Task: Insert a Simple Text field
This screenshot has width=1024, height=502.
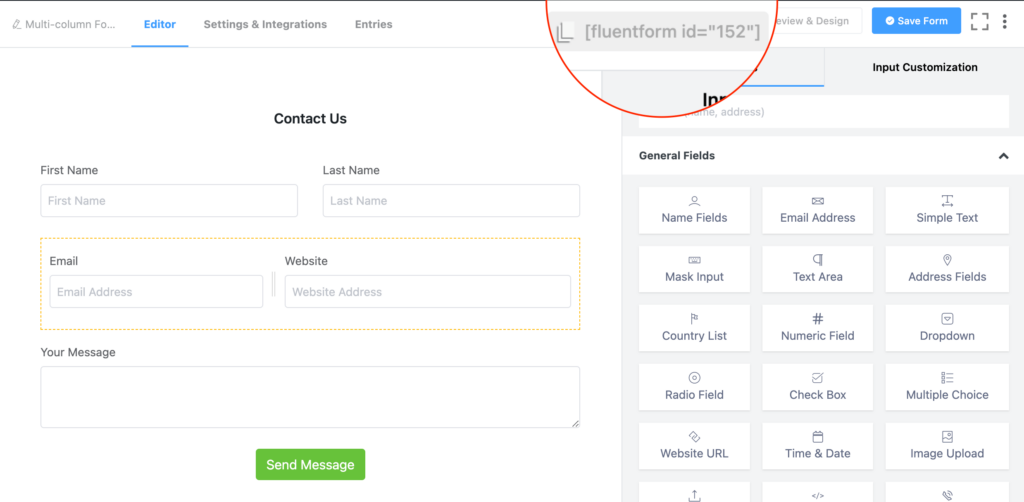Action: coord(947,210)
